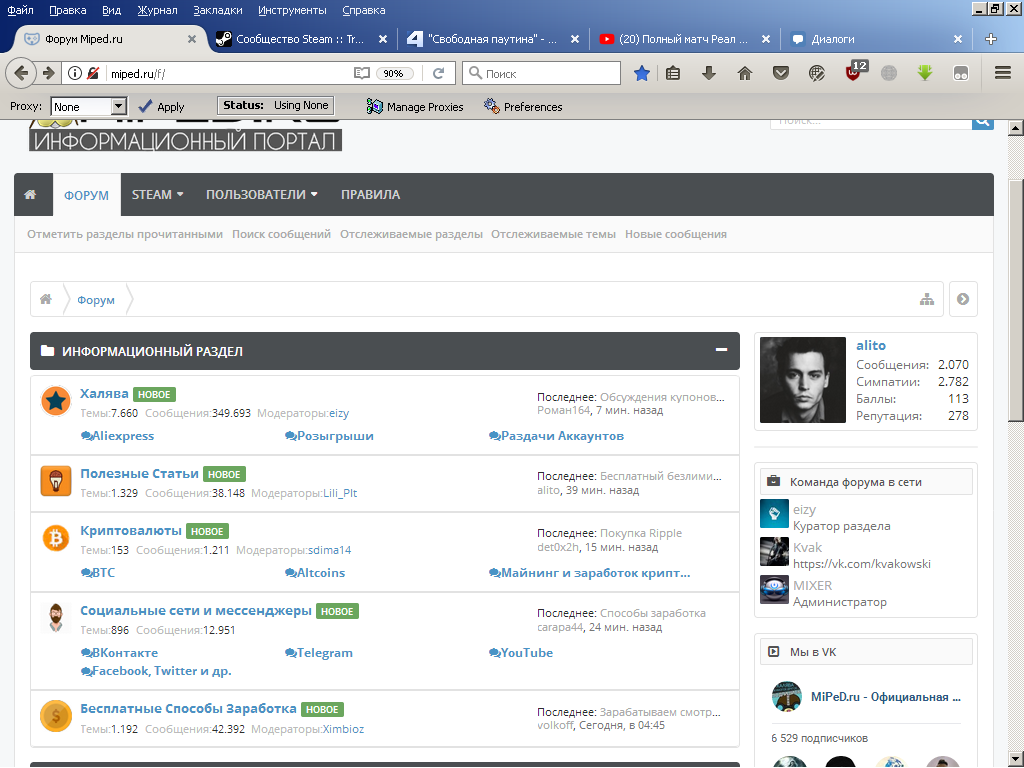Collapse the ИНФОРМАЦИОННЫЙ РАЗДЕЛ section
The height and width of the screenshot is (768, 1024).
pos(721,350)
